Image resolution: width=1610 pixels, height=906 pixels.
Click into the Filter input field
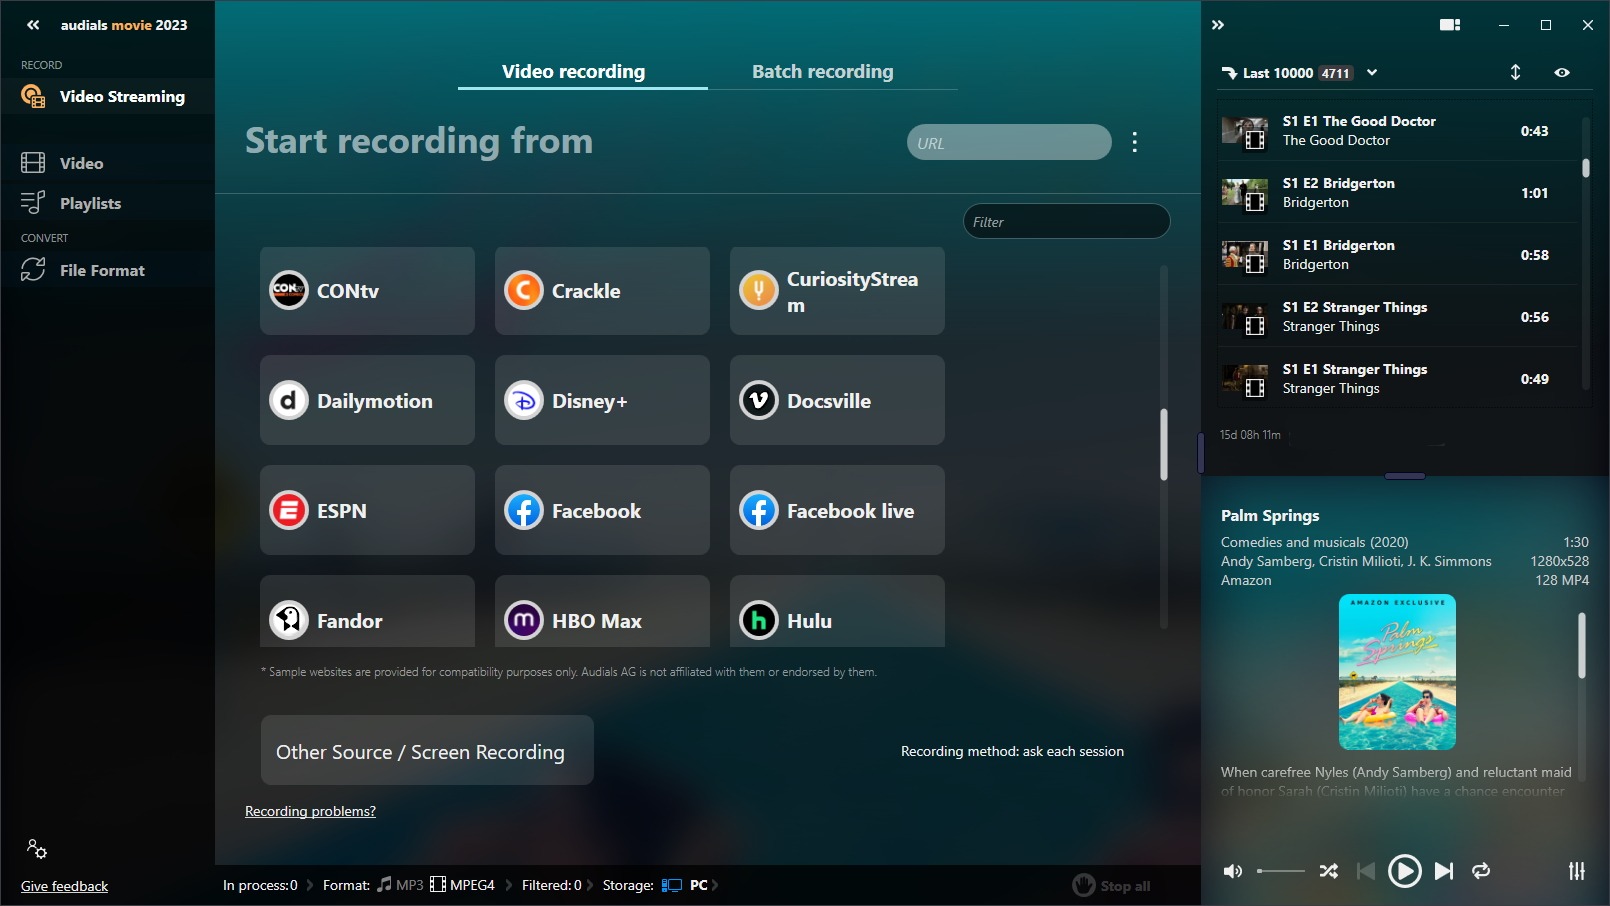click(x=1066, y=222)
